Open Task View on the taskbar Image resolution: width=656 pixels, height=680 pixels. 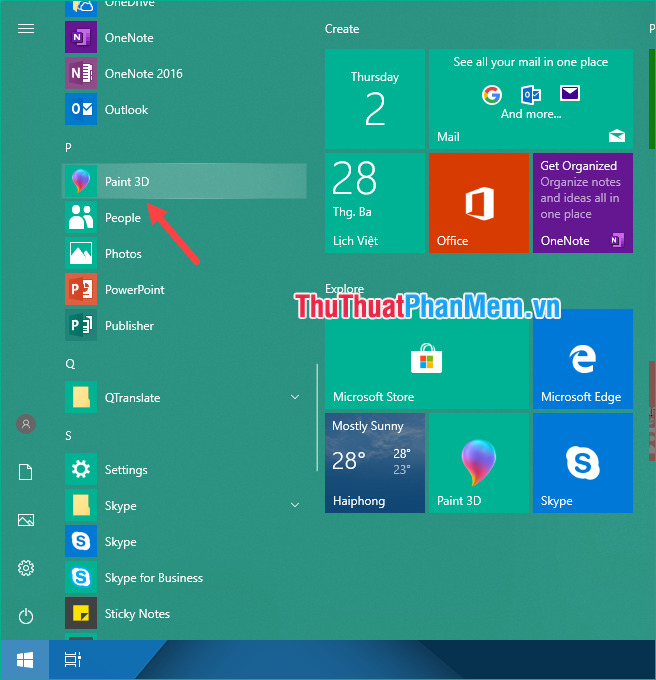73,659
